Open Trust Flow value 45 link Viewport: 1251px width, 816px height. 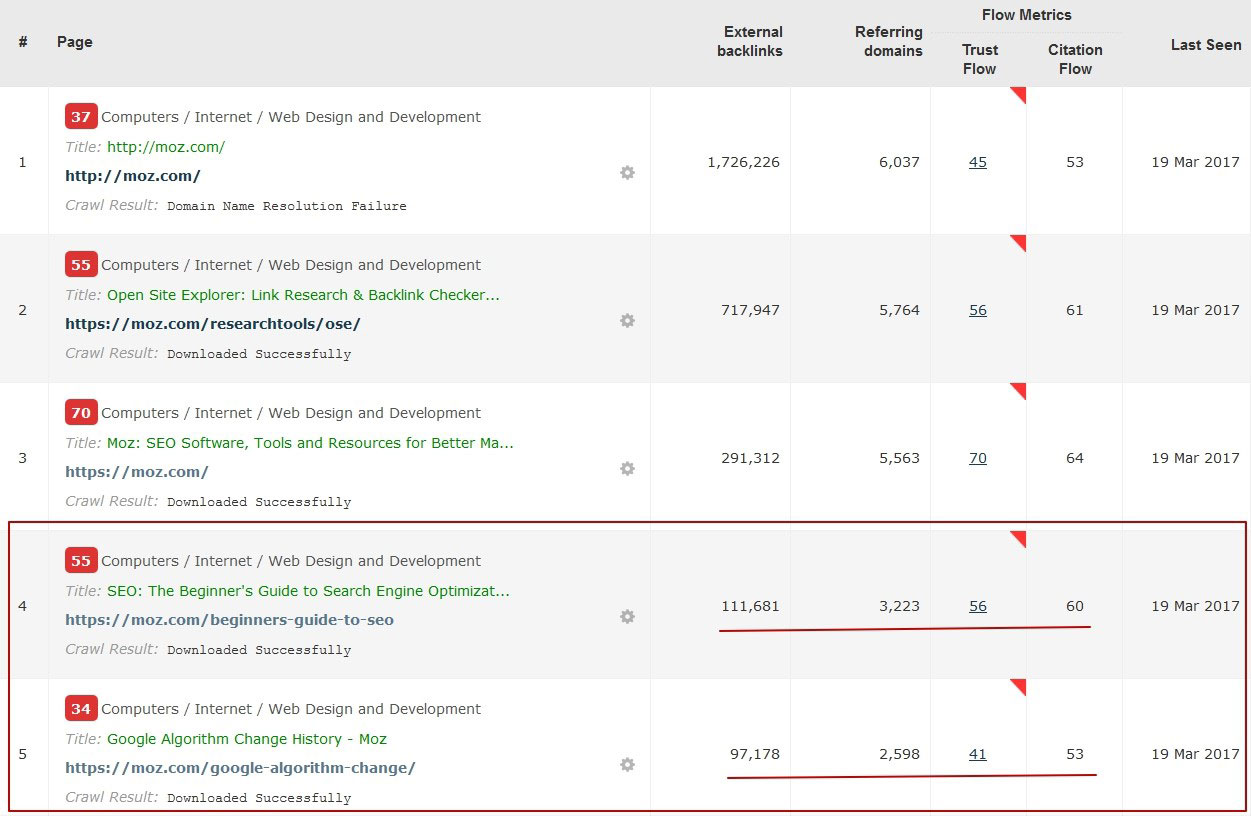(978, 162)
